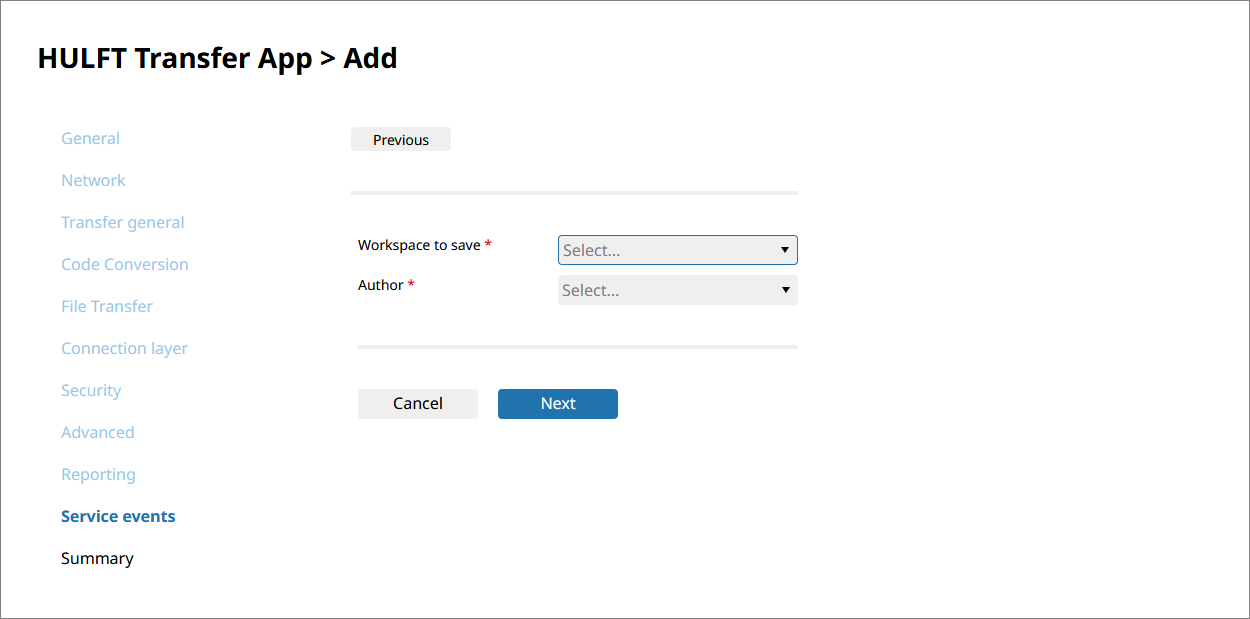Click Select... placeholder in Author field

coord(591,291)
